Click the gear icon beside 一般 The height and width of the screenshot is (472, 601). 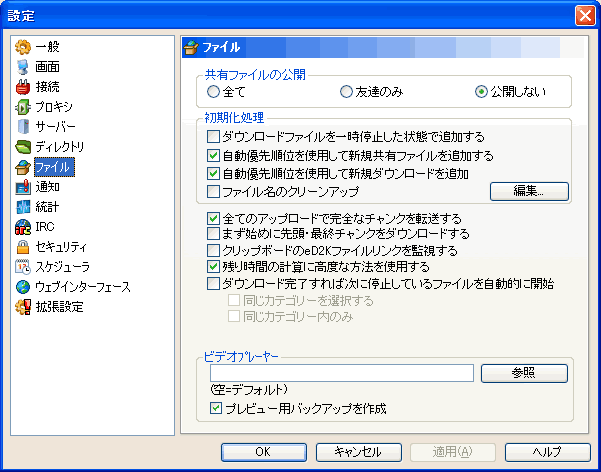point(23,47)
